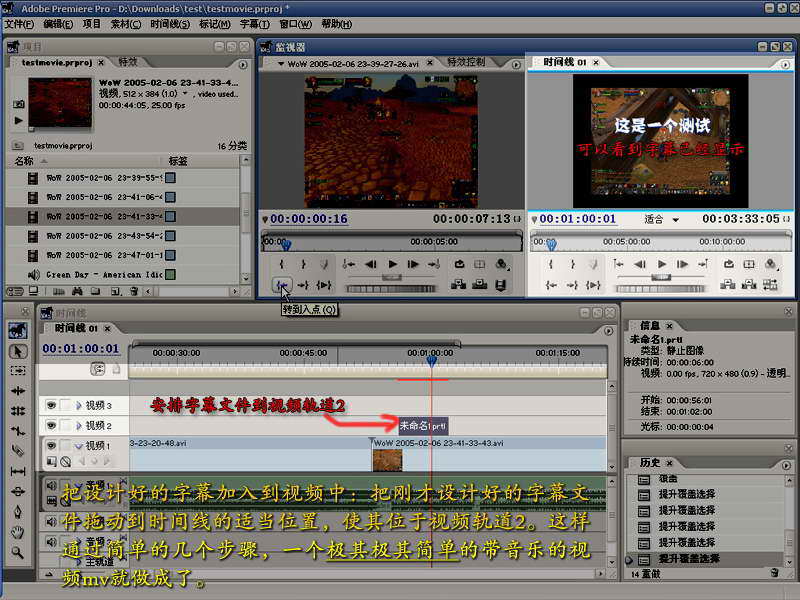Click Lift button in the program monitor

pyautogui.click(x=728, y=285)
